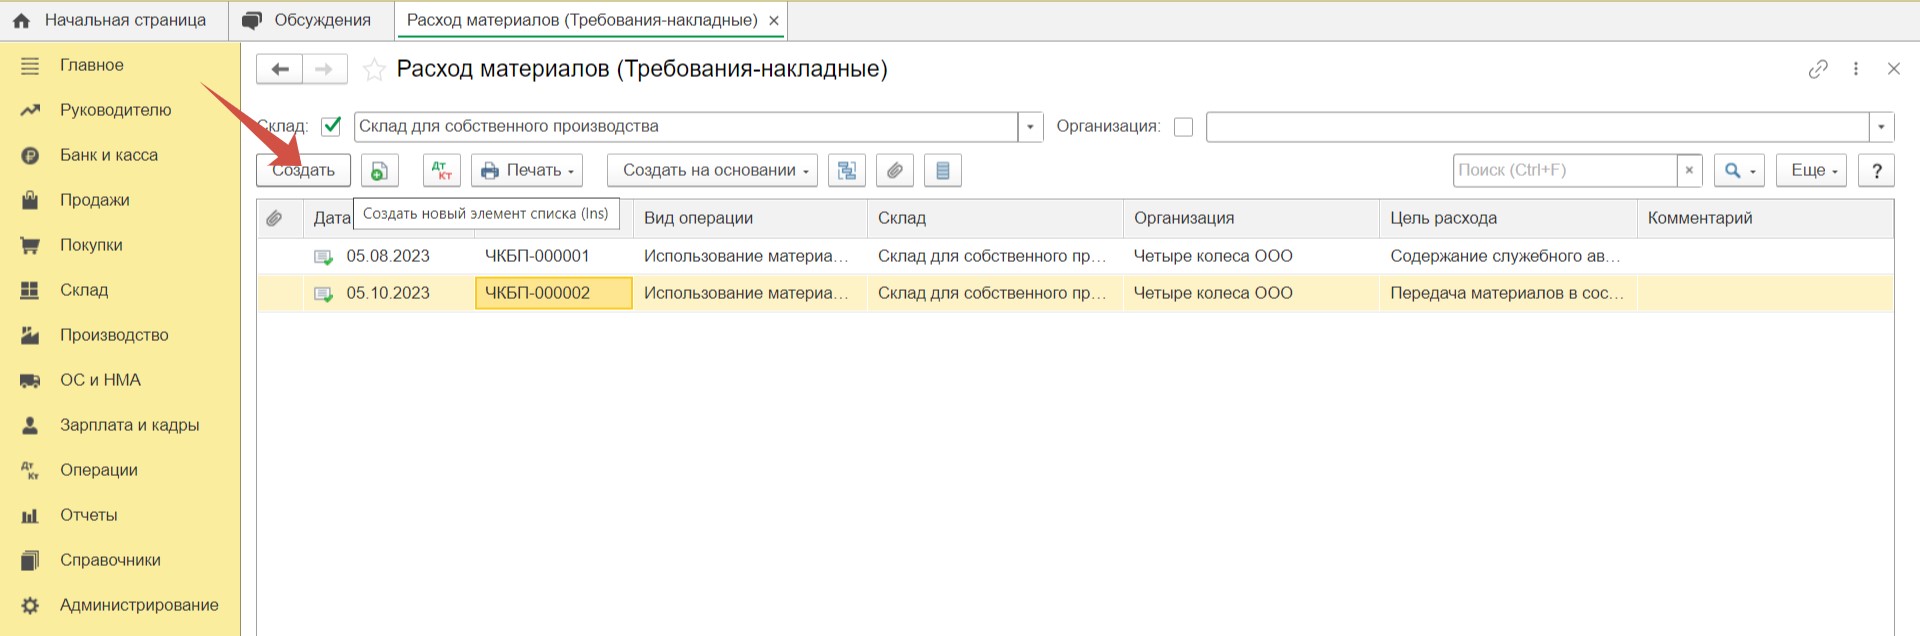Click the date 05.08.2023

(388, 256)
